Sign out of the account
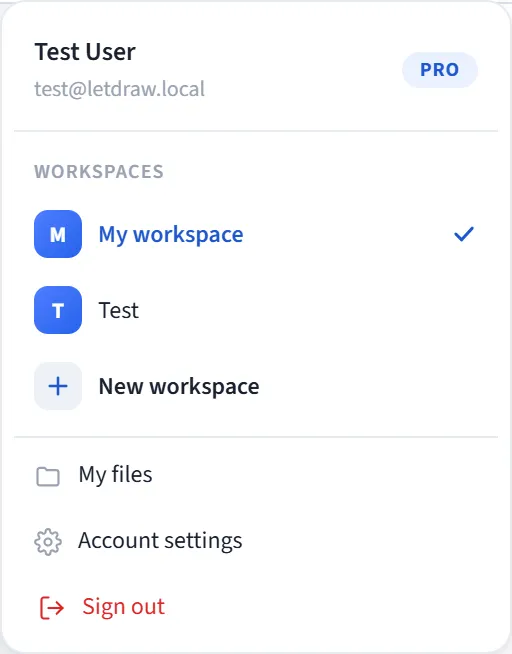This screenshot has width=512, height=654. [x=256, y=607]
